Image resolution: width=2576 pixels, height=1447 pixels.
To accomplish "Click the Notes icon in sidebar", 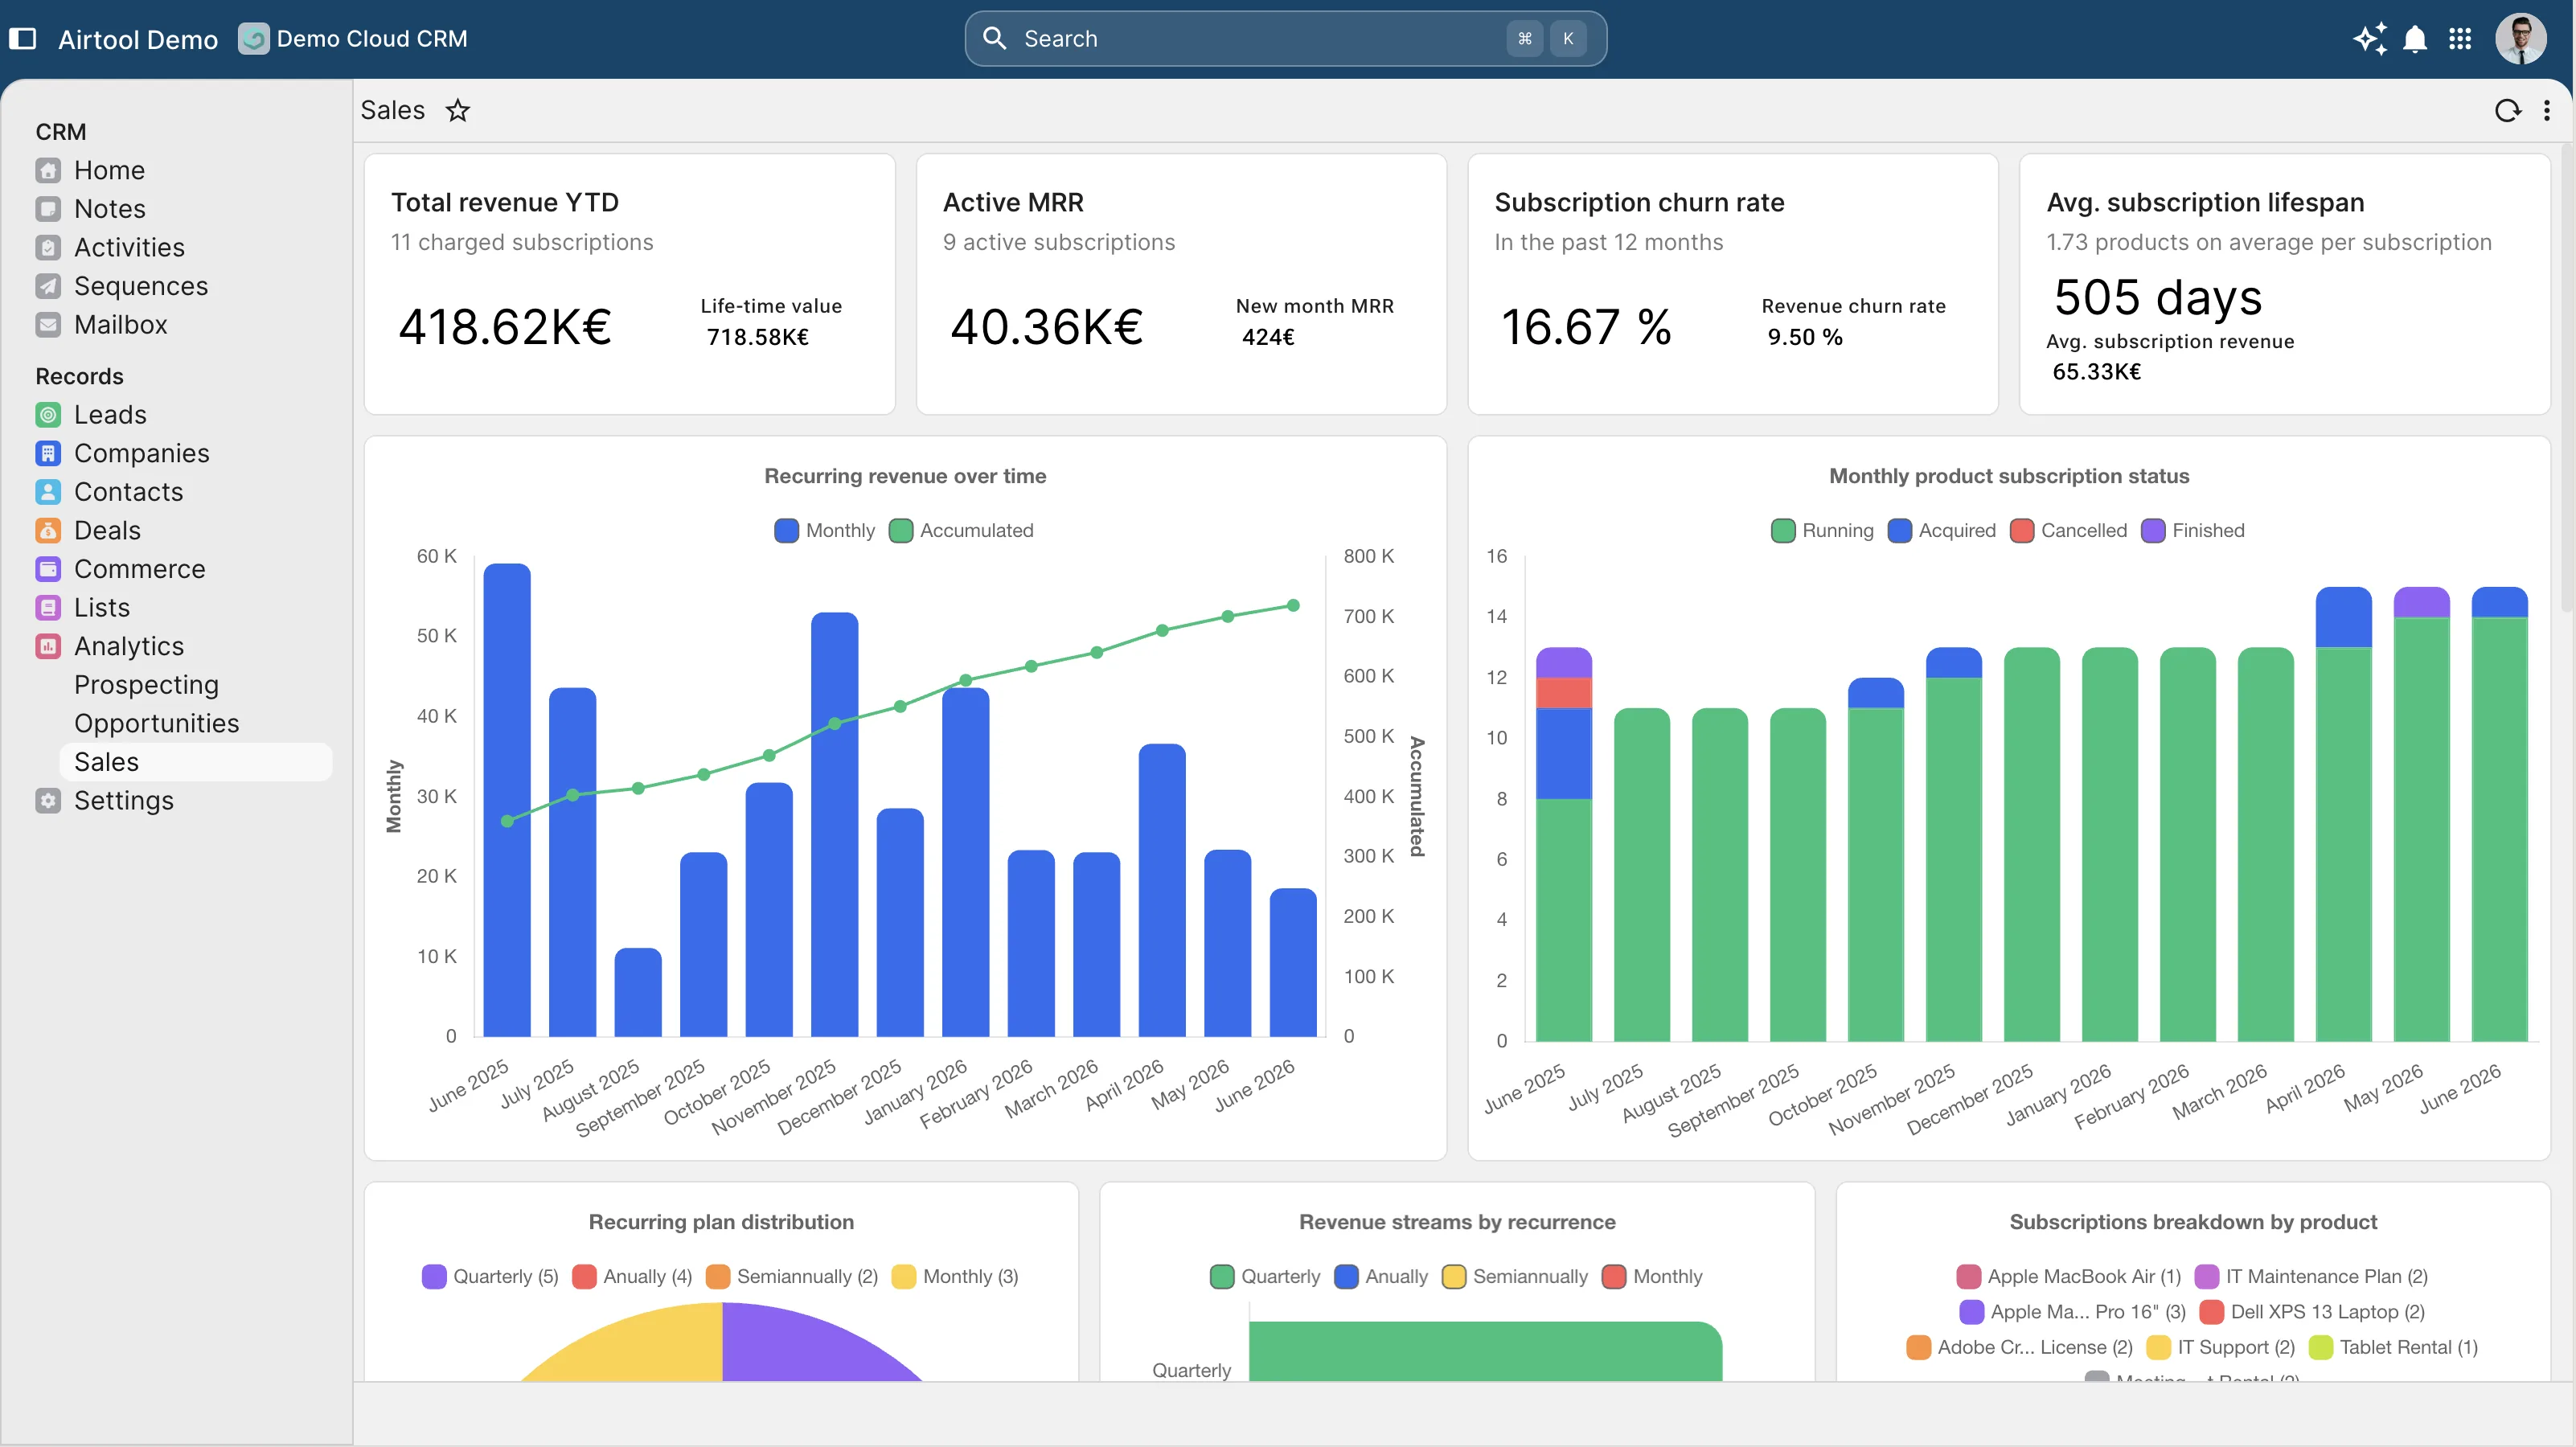I will [48, 209].
